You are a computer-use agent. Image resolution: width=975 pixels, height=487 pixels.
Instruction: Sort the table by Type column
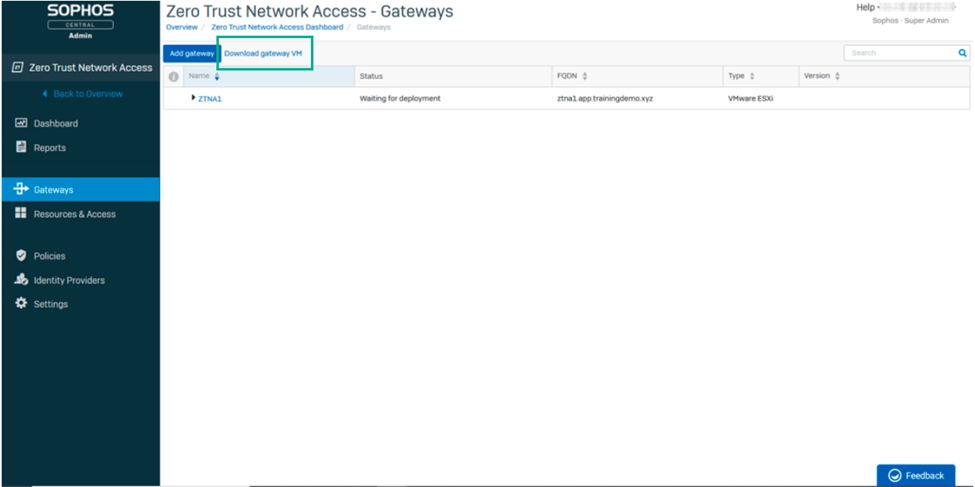tap(752, 77)
